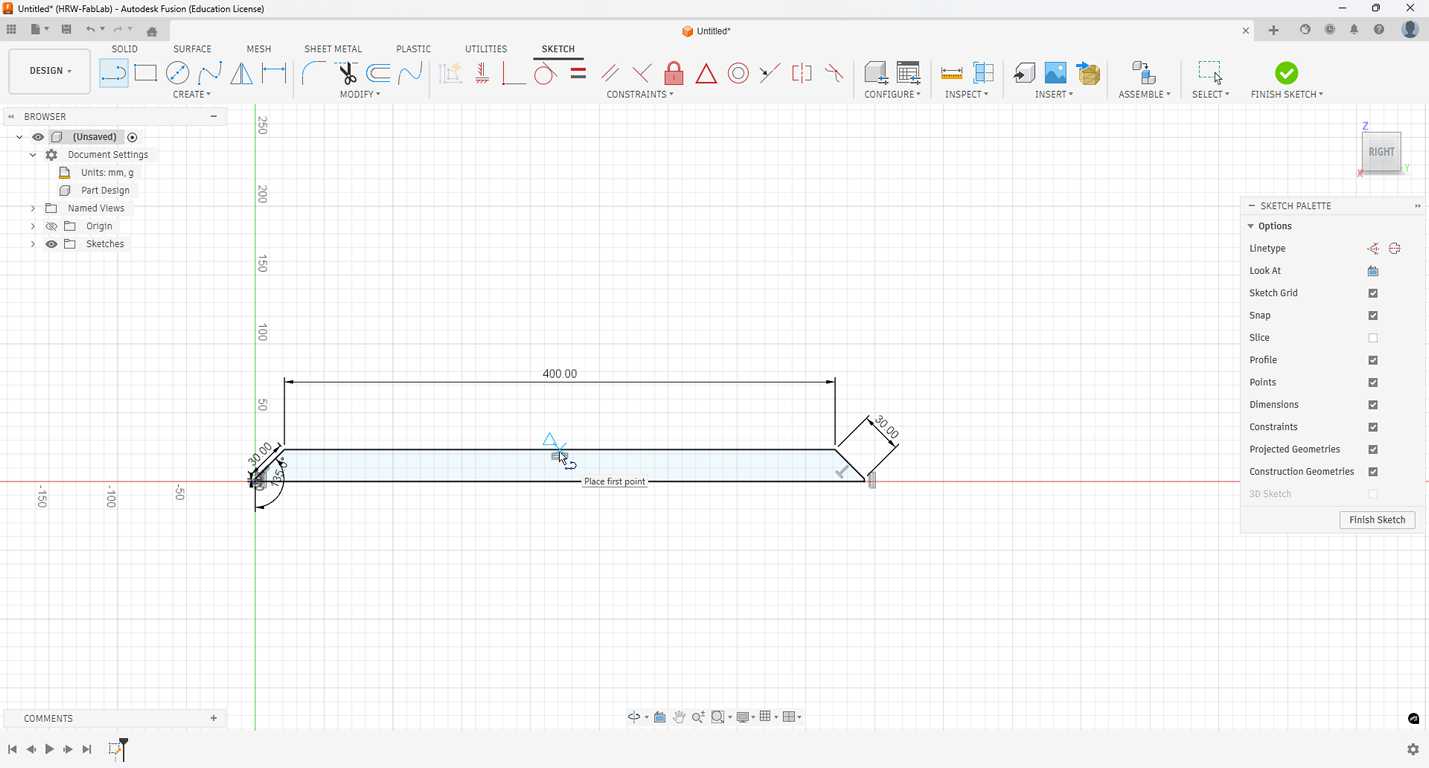Apply the Concentric constraint
Image resolution: width=1429 pixels, height=768 pixels.
click(738, 73)
